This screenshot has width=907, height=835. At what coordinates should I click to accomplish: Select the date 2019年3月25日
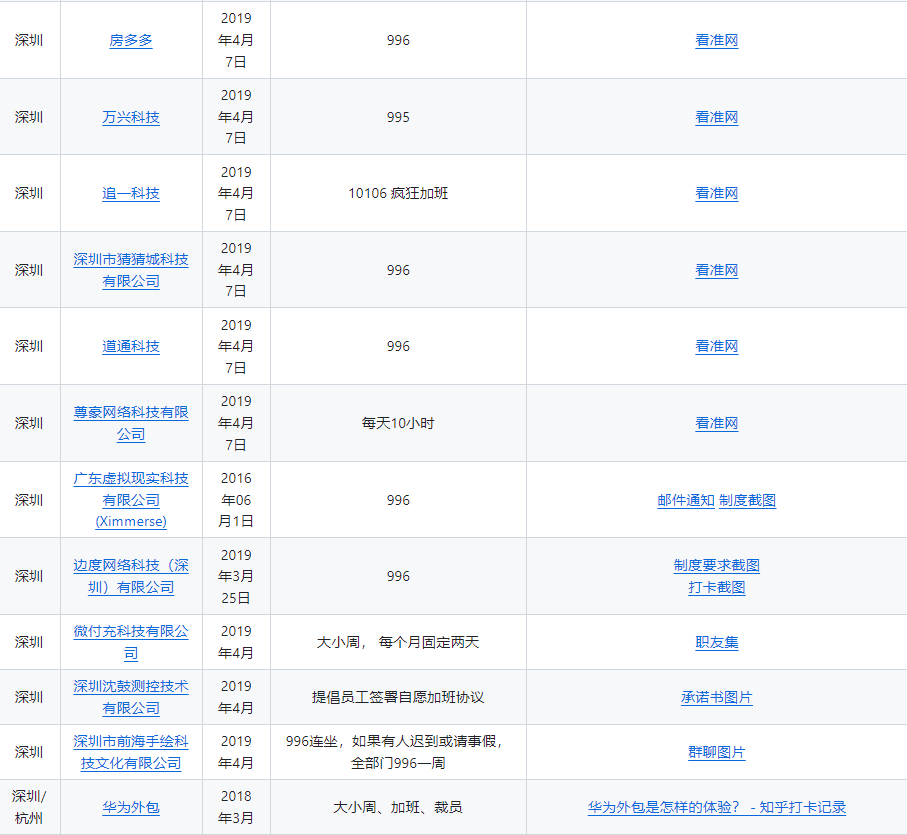(236, 577)
